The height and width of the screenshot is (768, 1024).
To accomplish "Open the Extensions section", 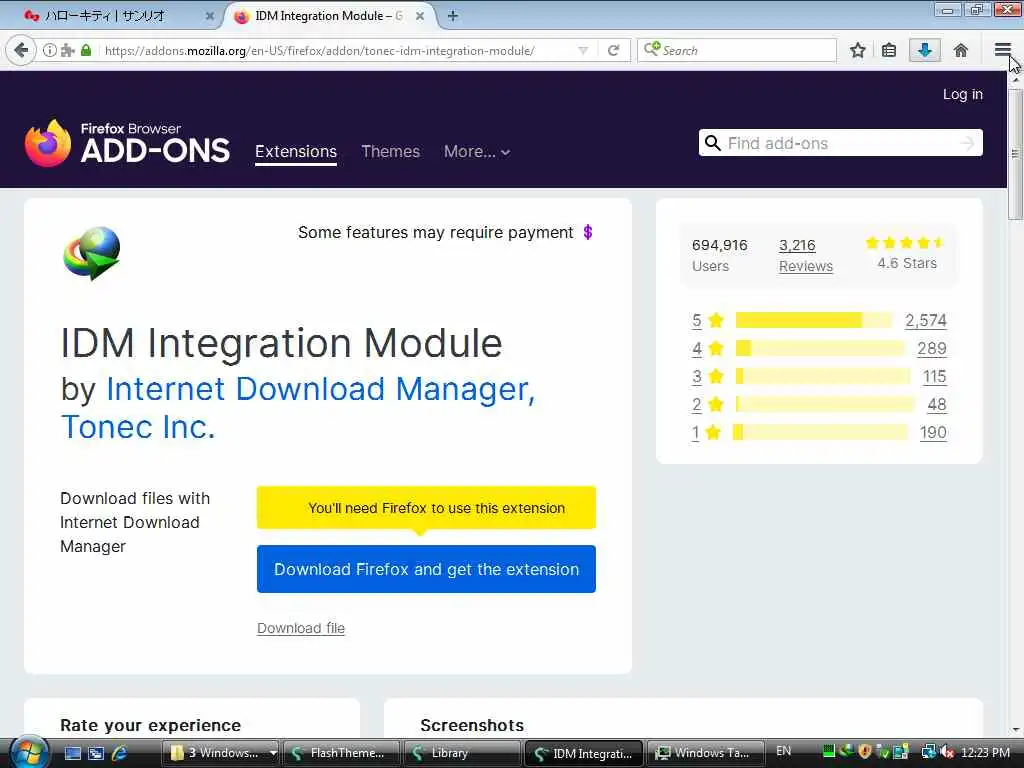I will pyautogui.click(x=296, y=152).
